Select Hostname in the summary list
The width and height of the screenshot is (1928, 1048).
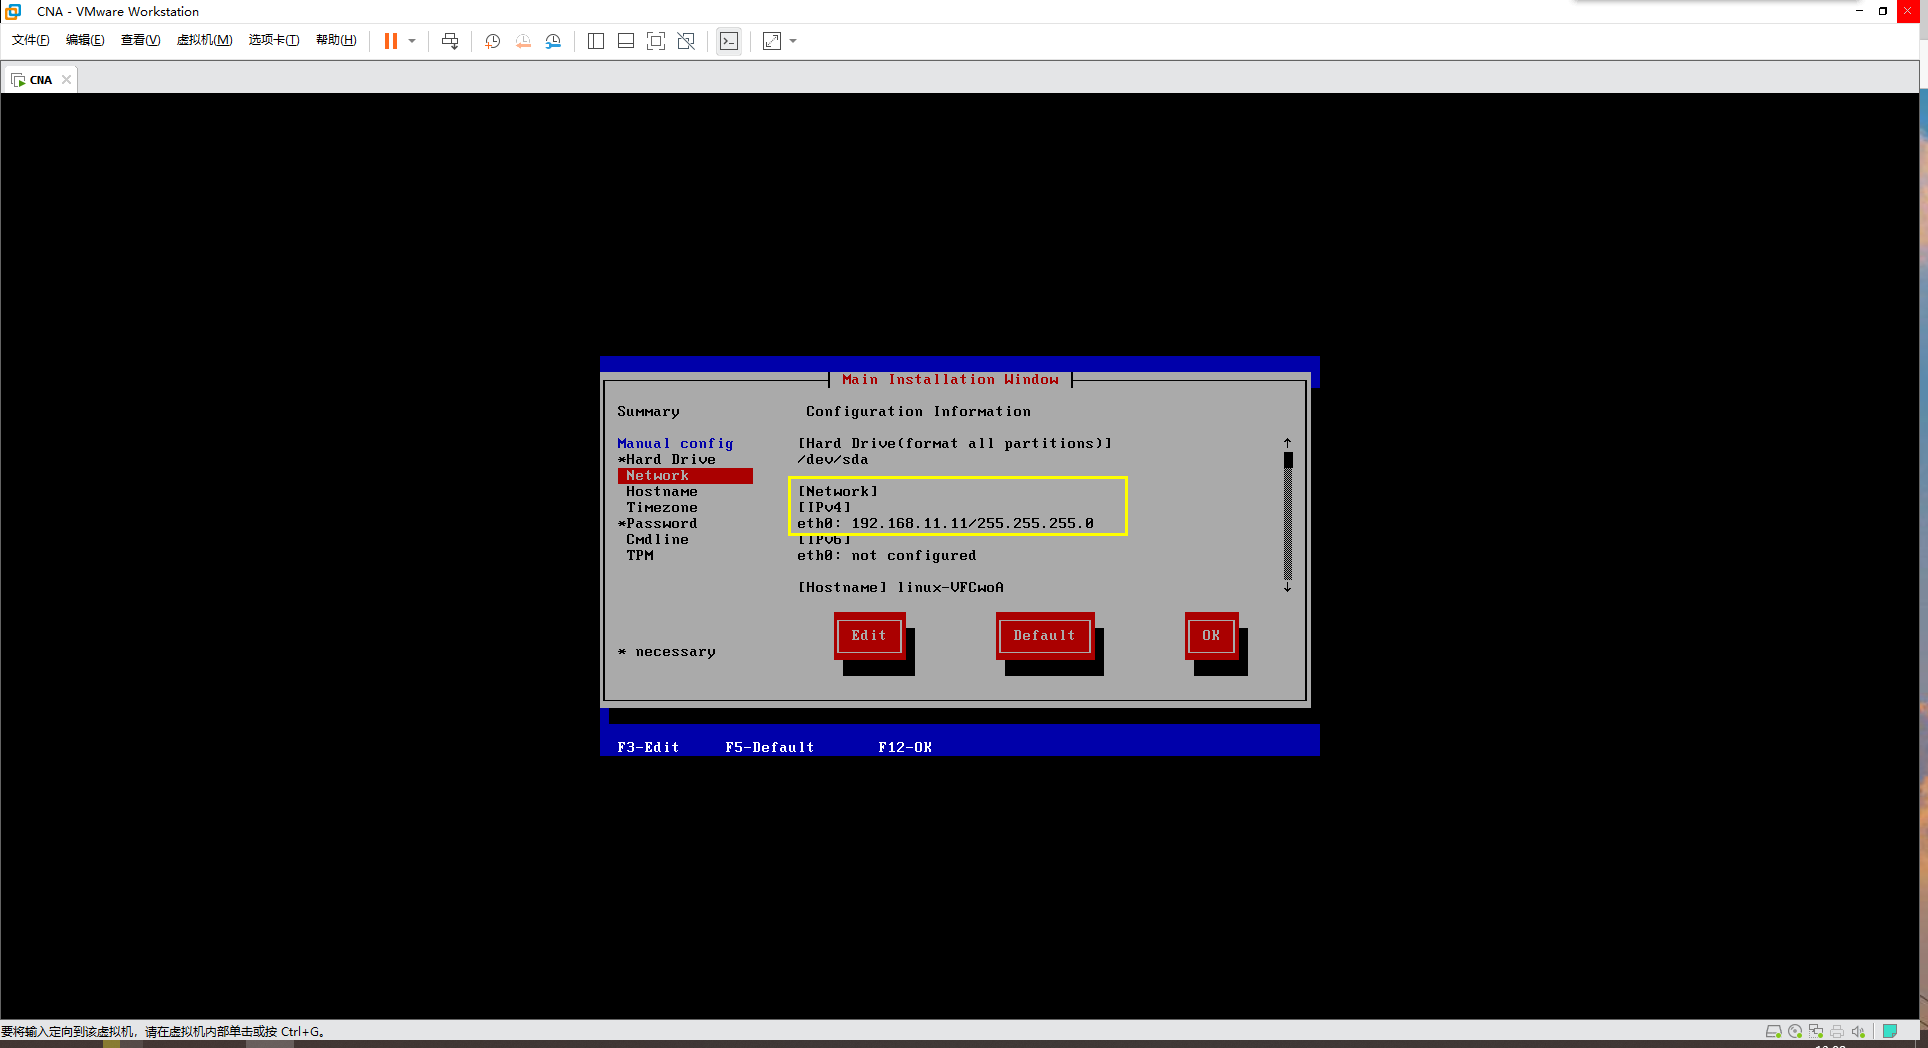click(x=662, y=492)
